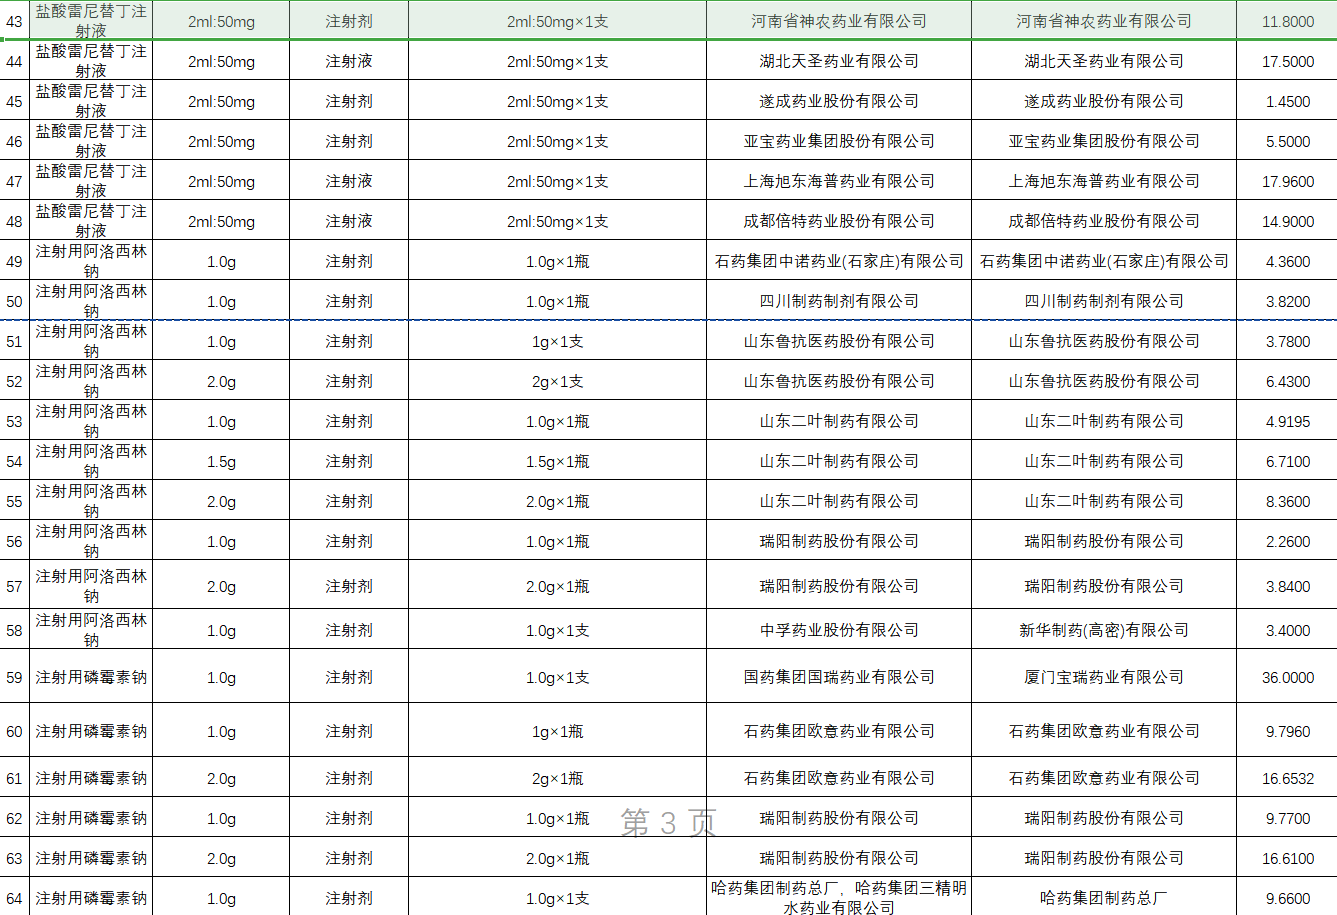Click the 2g×1支 packaging cell
The width and height of the screenshot is (1337, 915).
click(558, 381)
